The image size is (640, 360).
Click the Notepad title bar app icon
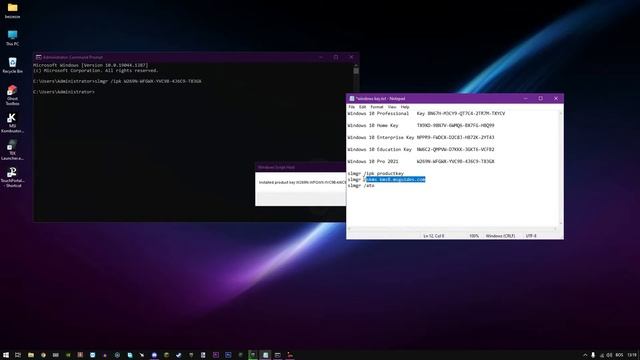(351, 98)
